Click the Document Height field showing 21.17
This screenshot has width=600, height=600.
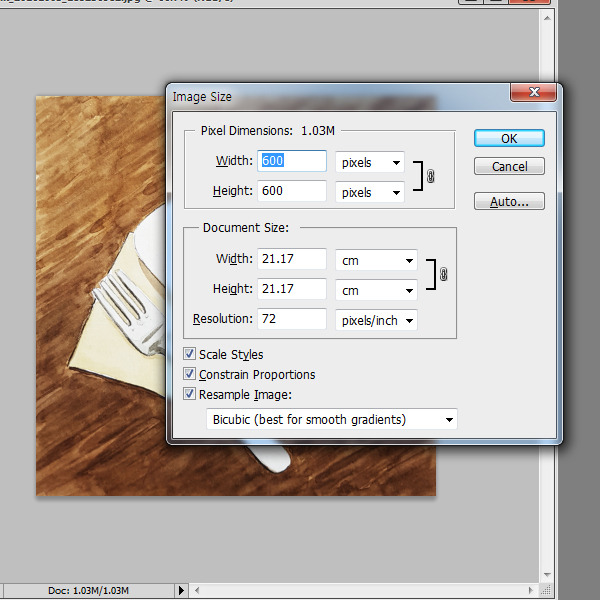292,289
